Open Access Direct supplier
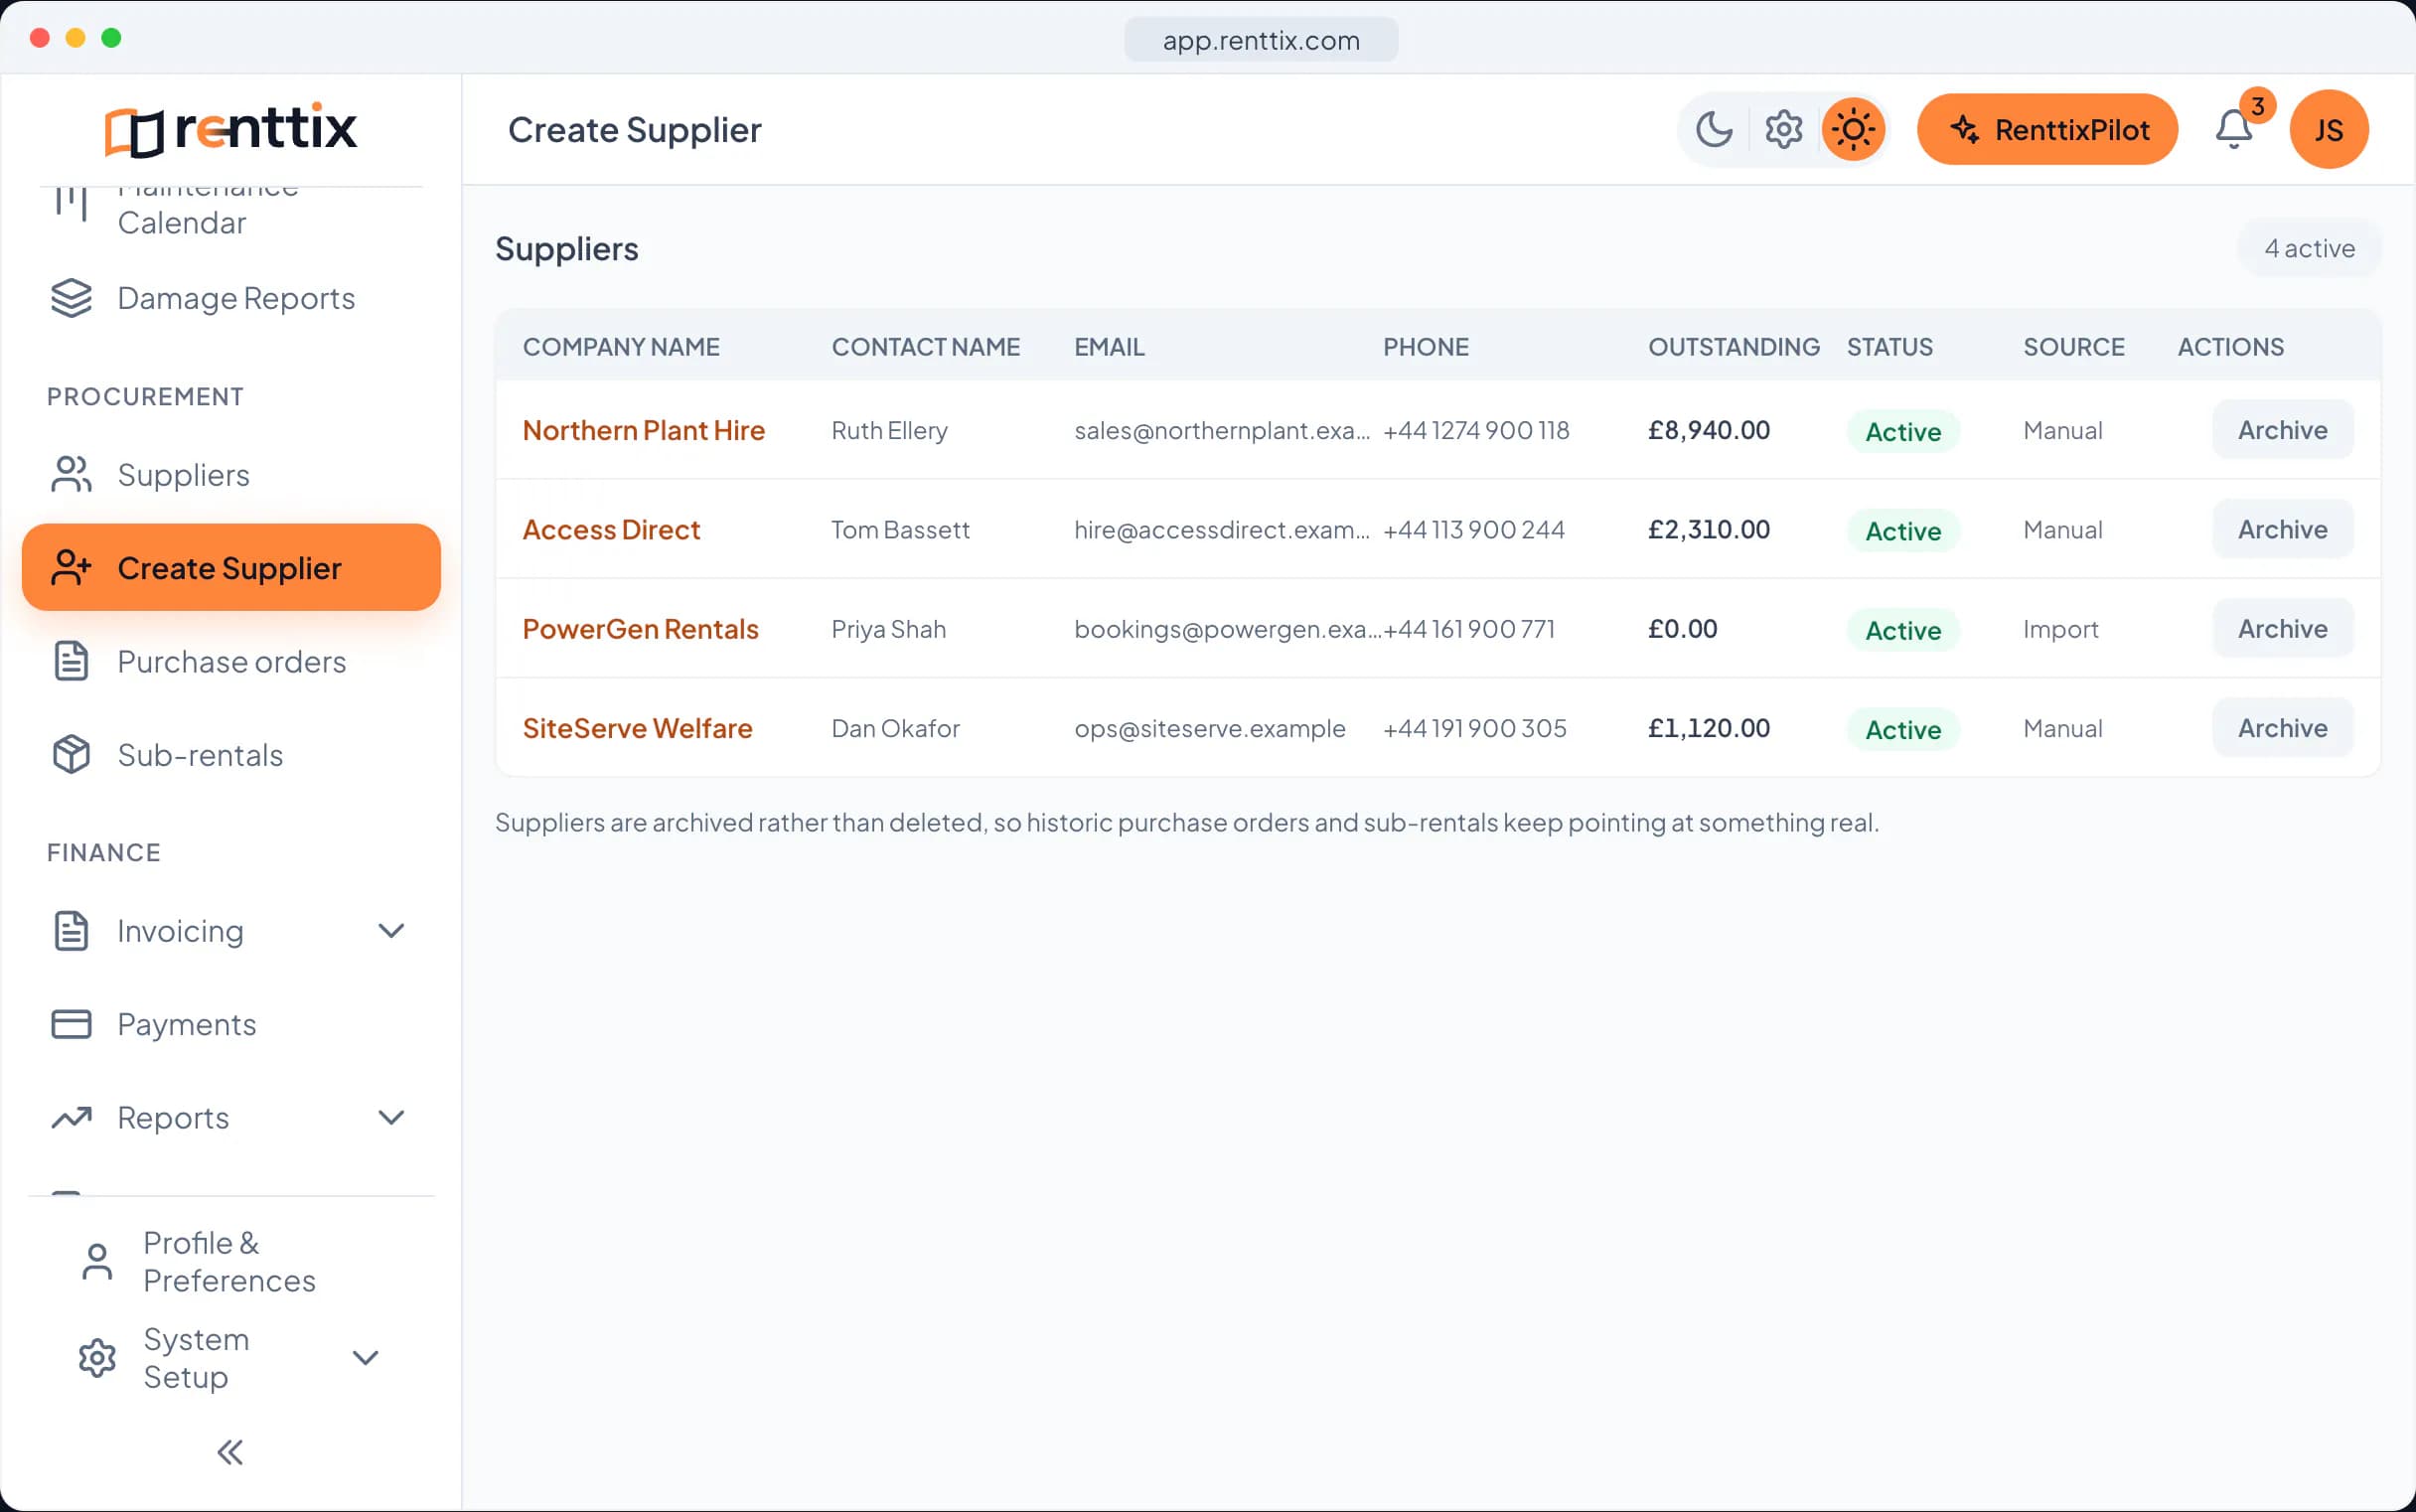This screenshot has width=2416, height=1512. 612,529
